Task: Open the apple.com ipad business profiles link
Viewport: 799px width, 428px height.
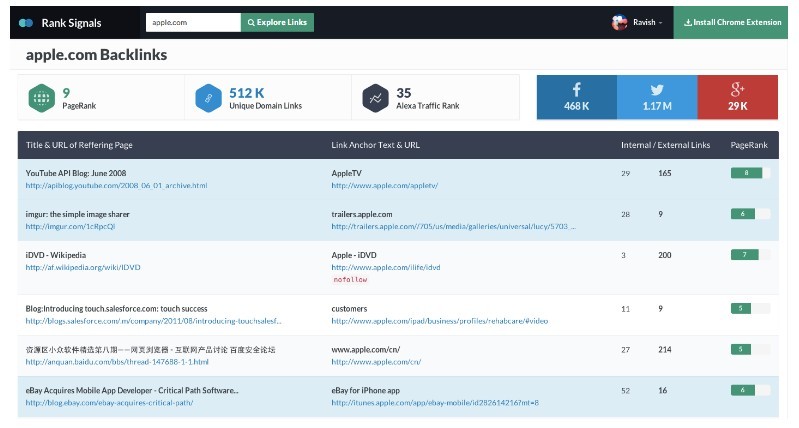Action: 440,321
